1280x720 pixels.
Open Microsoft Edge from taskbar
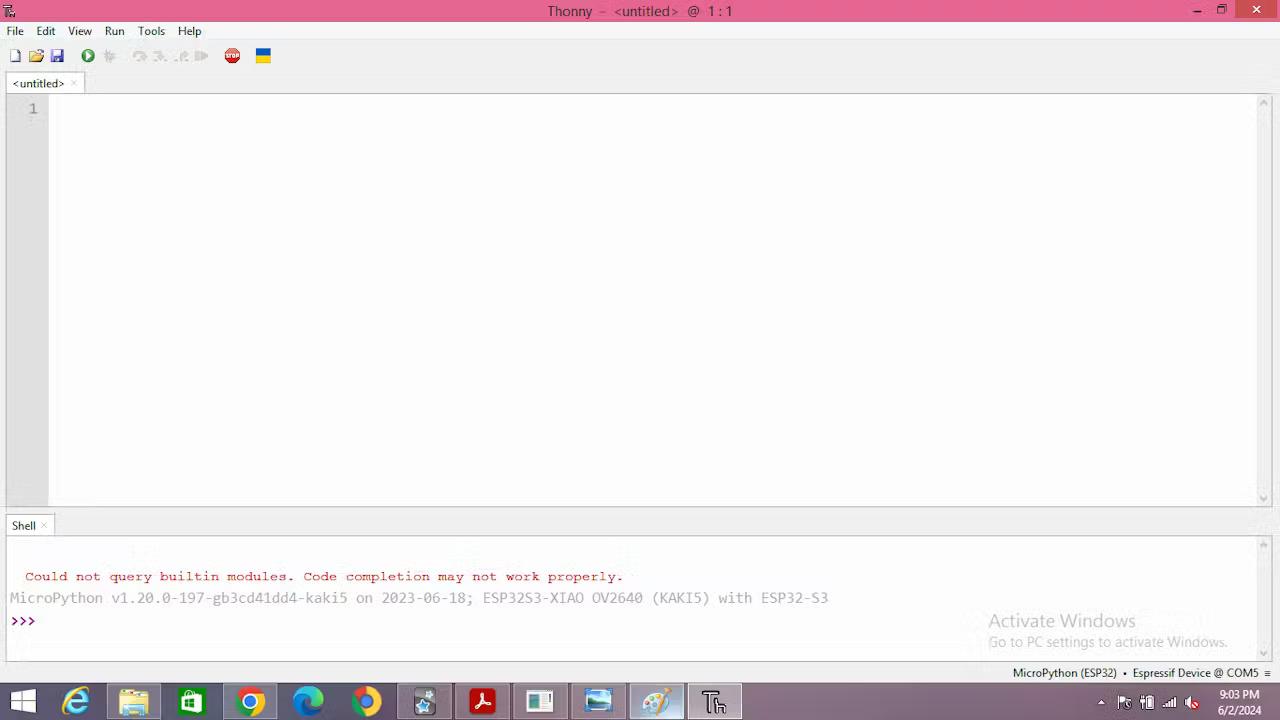tap(308, 702)
